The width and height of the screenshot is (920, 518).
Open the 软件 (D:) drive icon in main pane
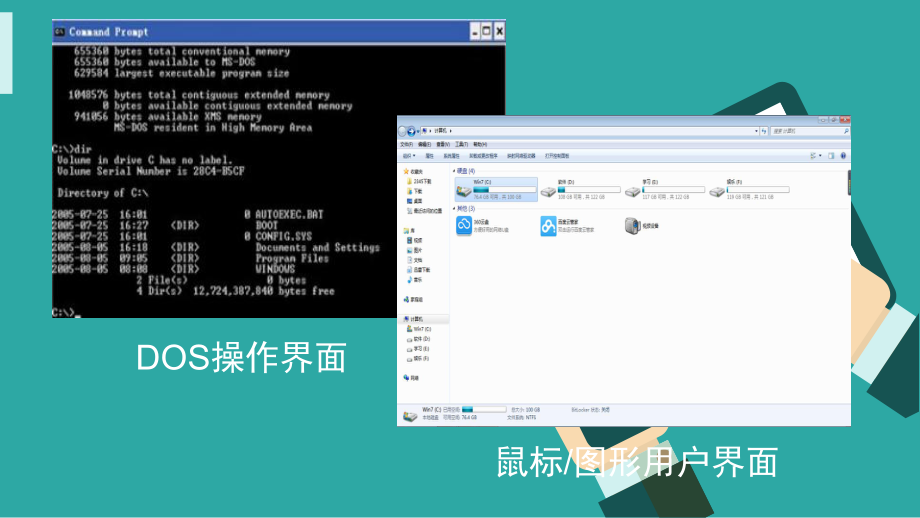pos(548,192)
